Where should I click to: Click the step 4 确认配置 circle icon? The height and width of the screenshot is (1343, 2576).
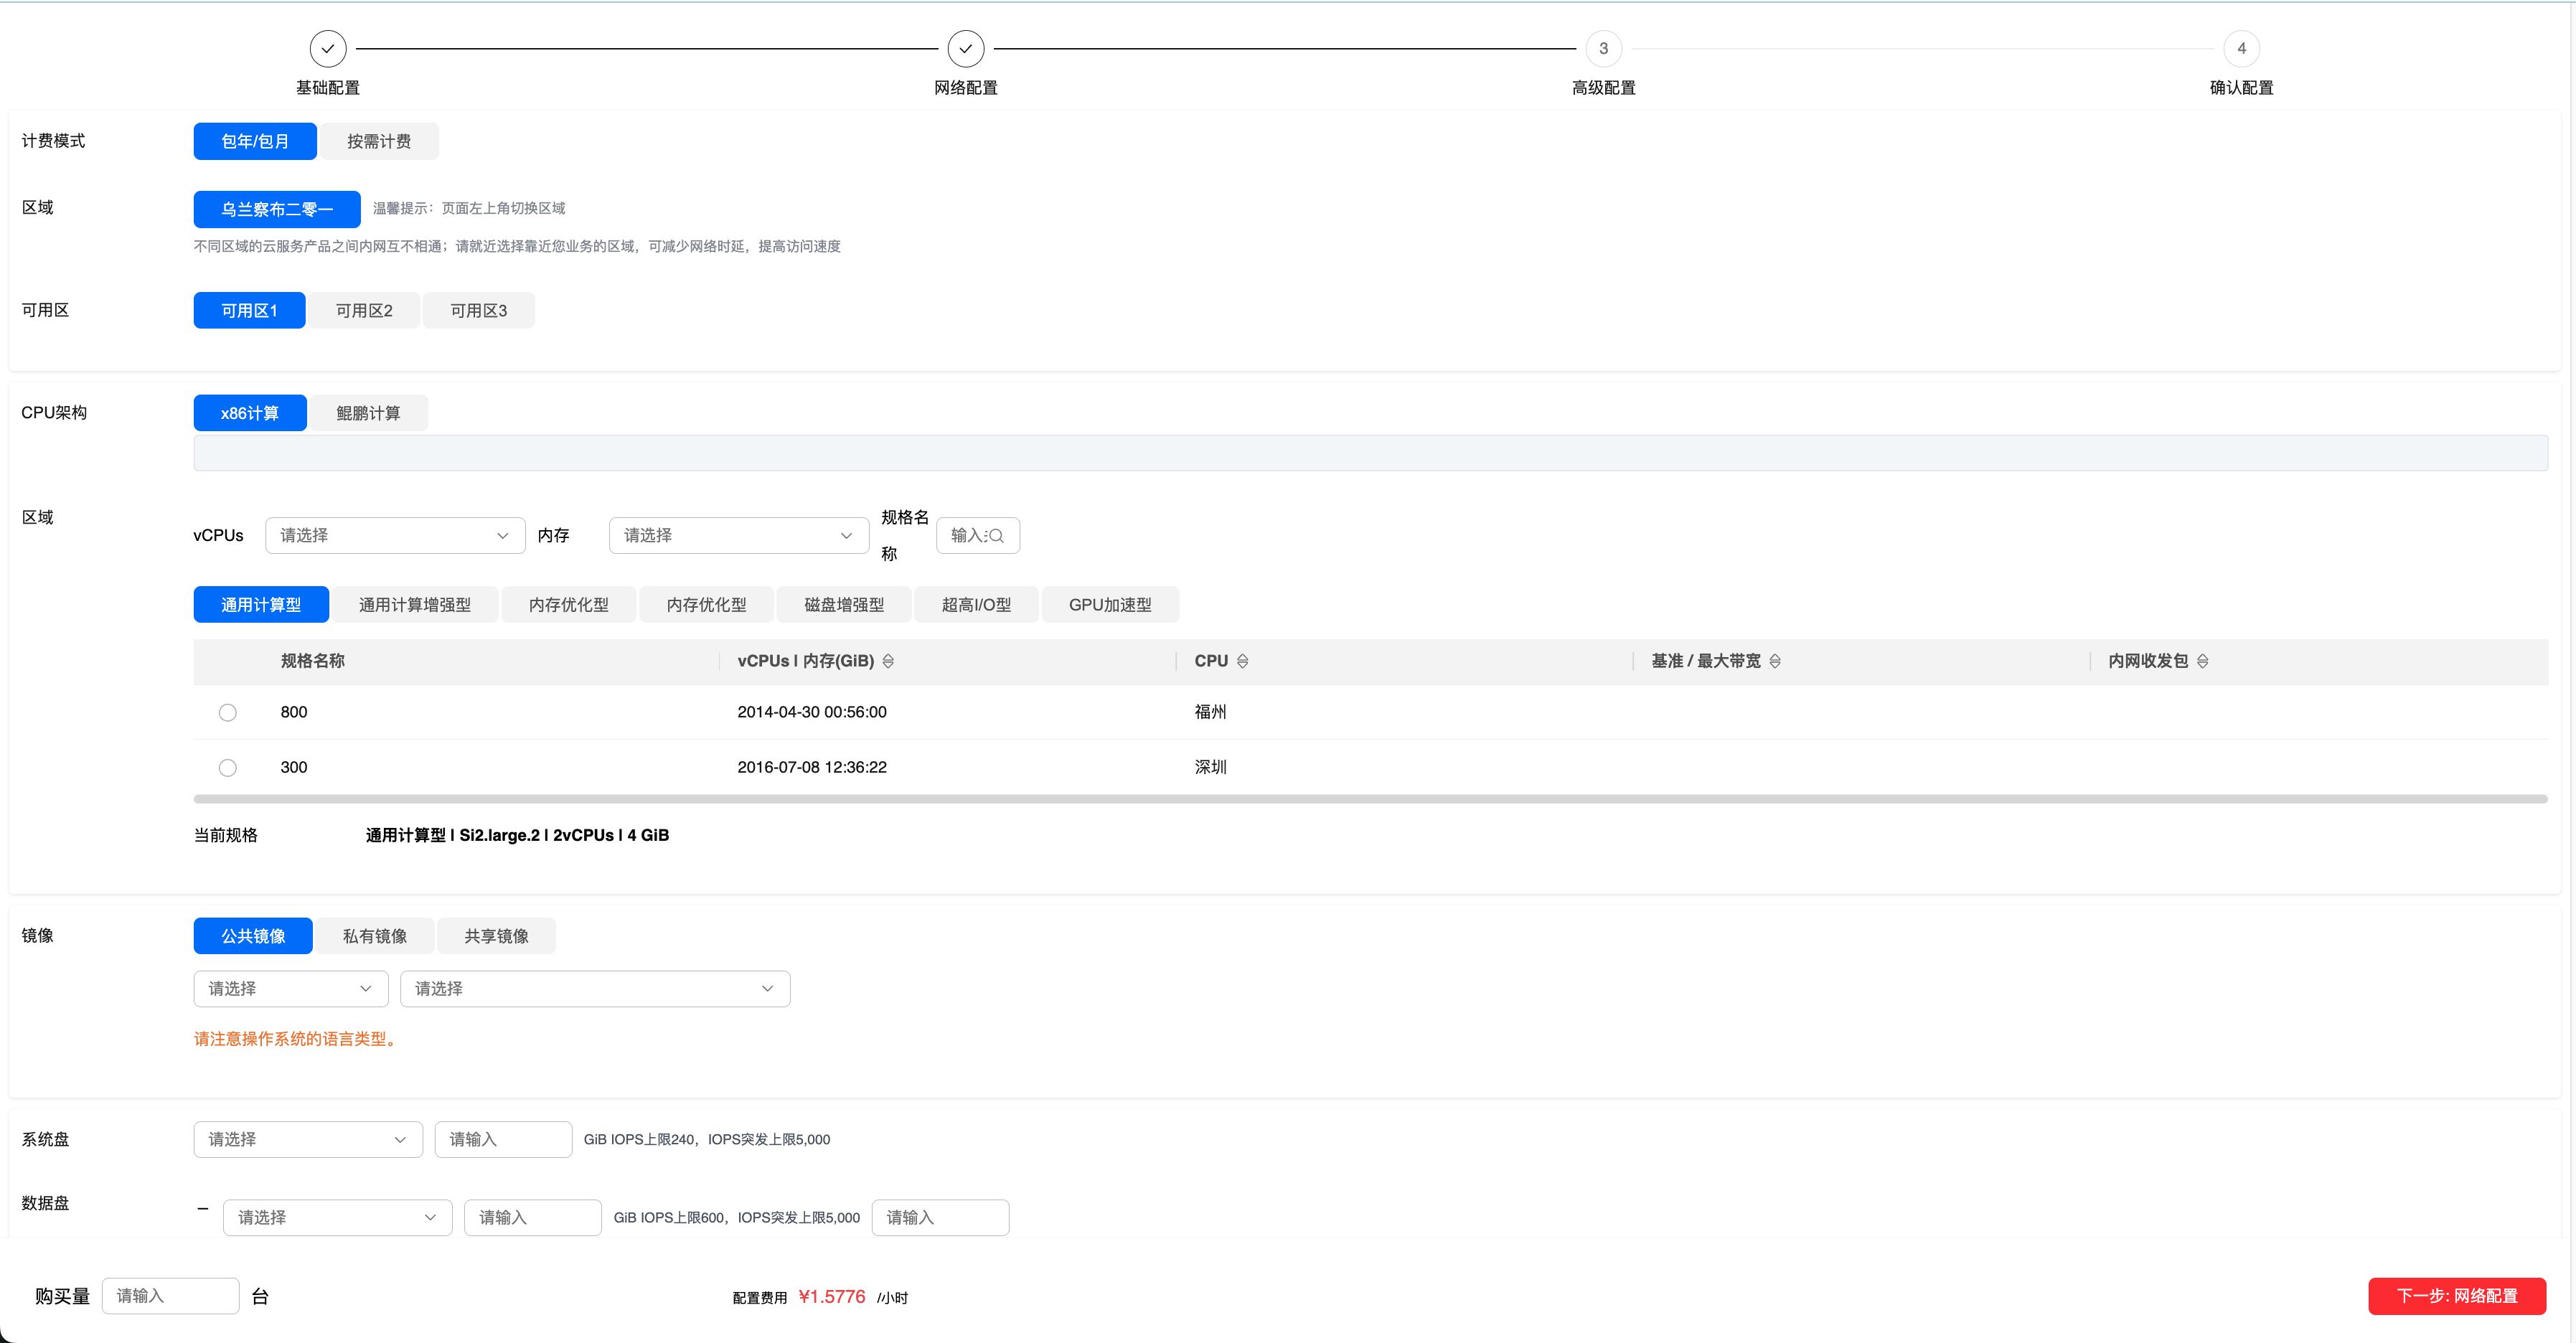[2241, 48]
